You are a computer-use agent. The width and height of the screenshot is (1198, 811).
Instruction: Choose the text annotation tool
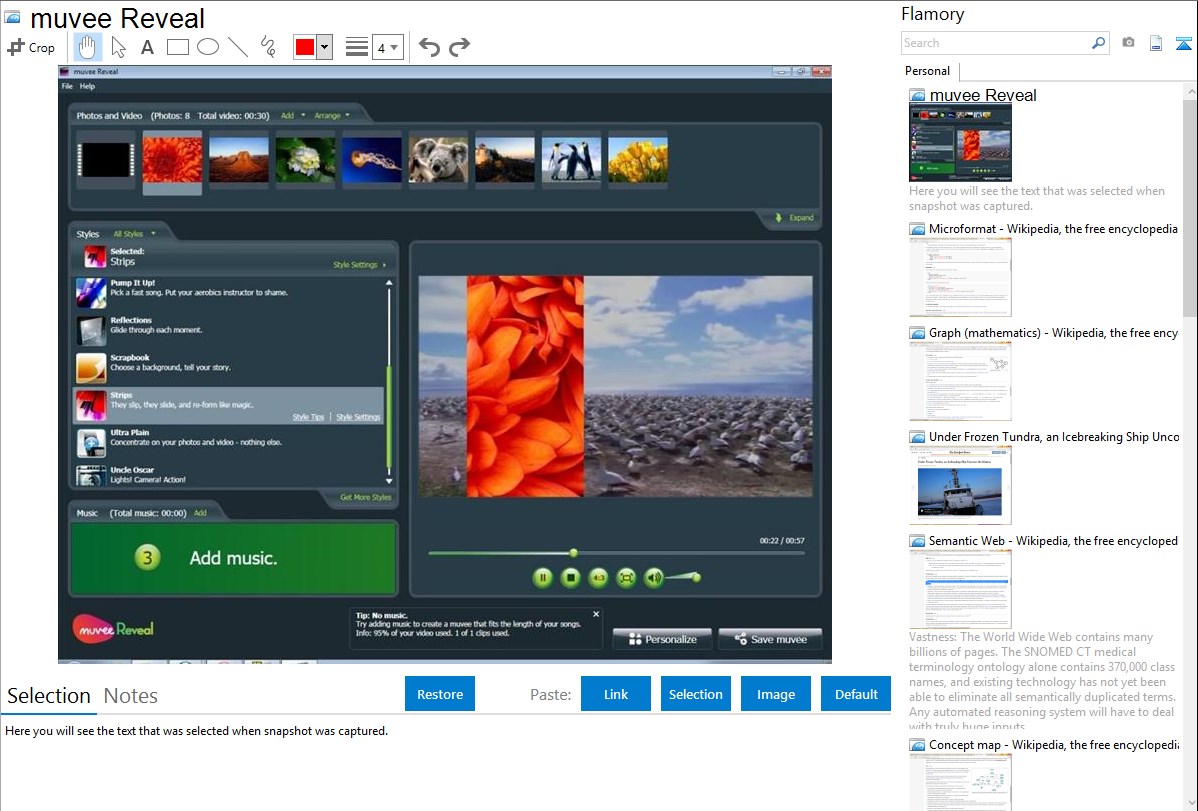tap(147, 47)
